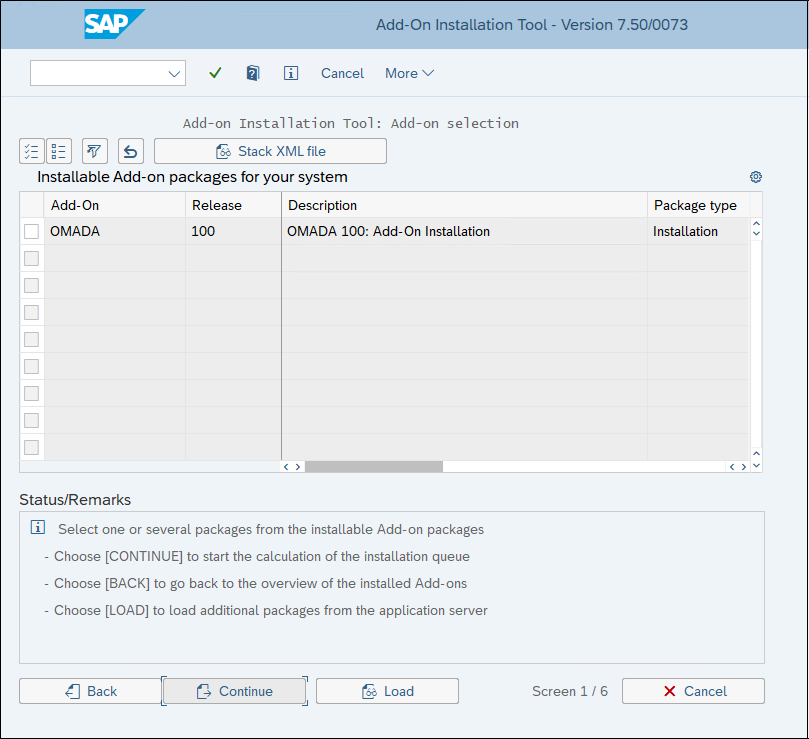Select 'OMADA 100: Add-On Installation' description cell
809x739 pixels.
coord(464,231)
